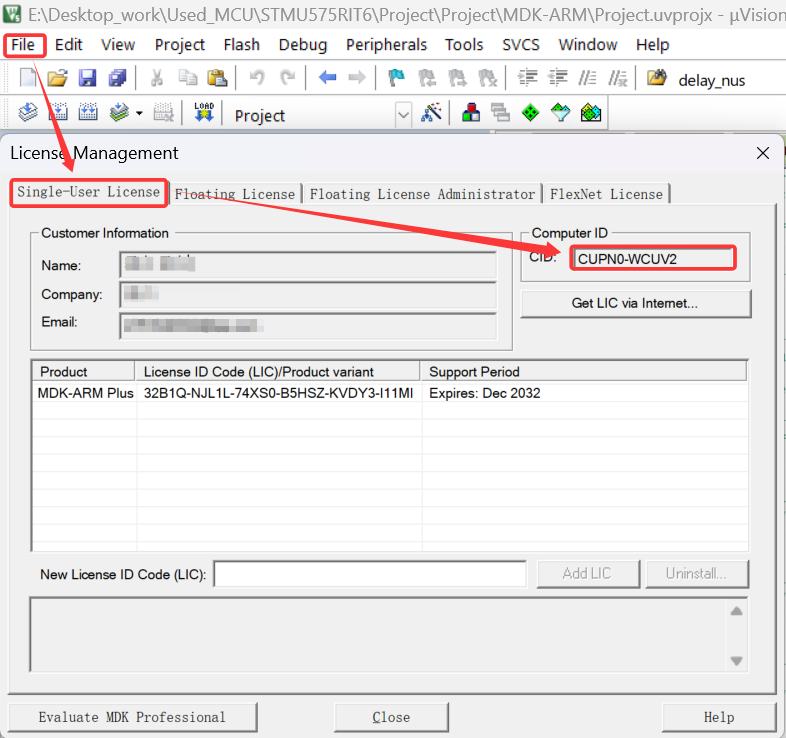
Task: Click the Clear All Bookmarks icon
Action: pos(487,78)
